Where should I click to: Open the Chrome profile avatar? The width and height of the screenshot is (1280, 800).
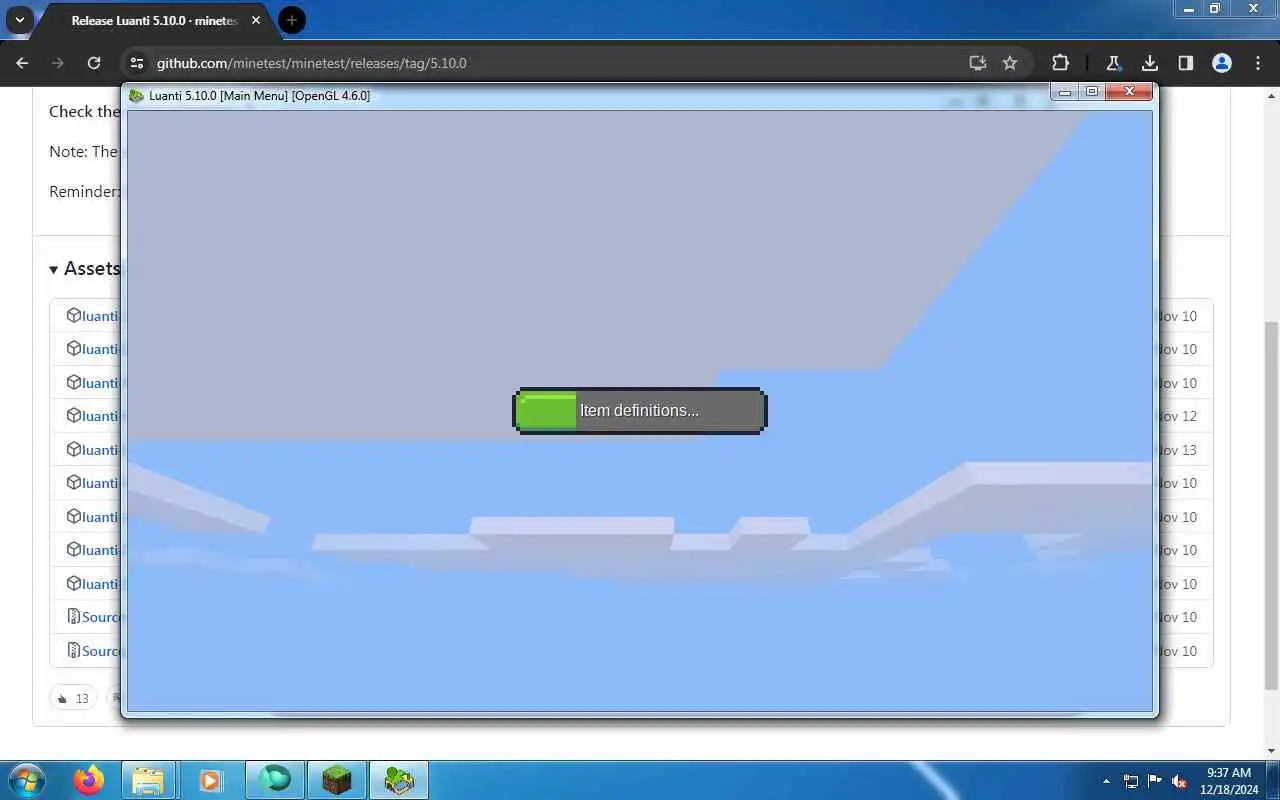coord(1222,63)
